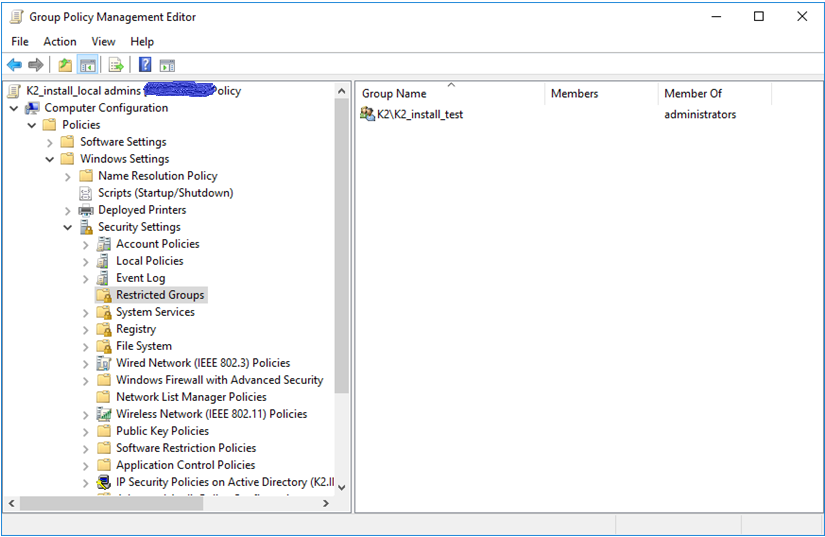Image resolution: width=825 pixels, height=537 pixels.
Task: Click horizontal scrollbar right arrow
Action: pyautogui.click(x=326, y=503)
